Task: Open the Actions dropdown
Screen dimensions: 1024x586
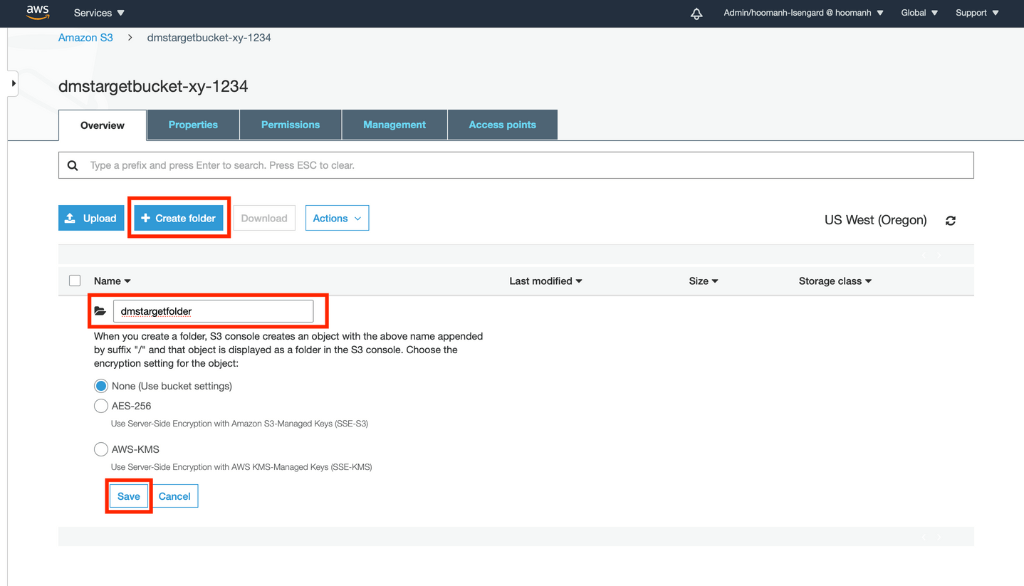Action: click(x=336, y=218)
